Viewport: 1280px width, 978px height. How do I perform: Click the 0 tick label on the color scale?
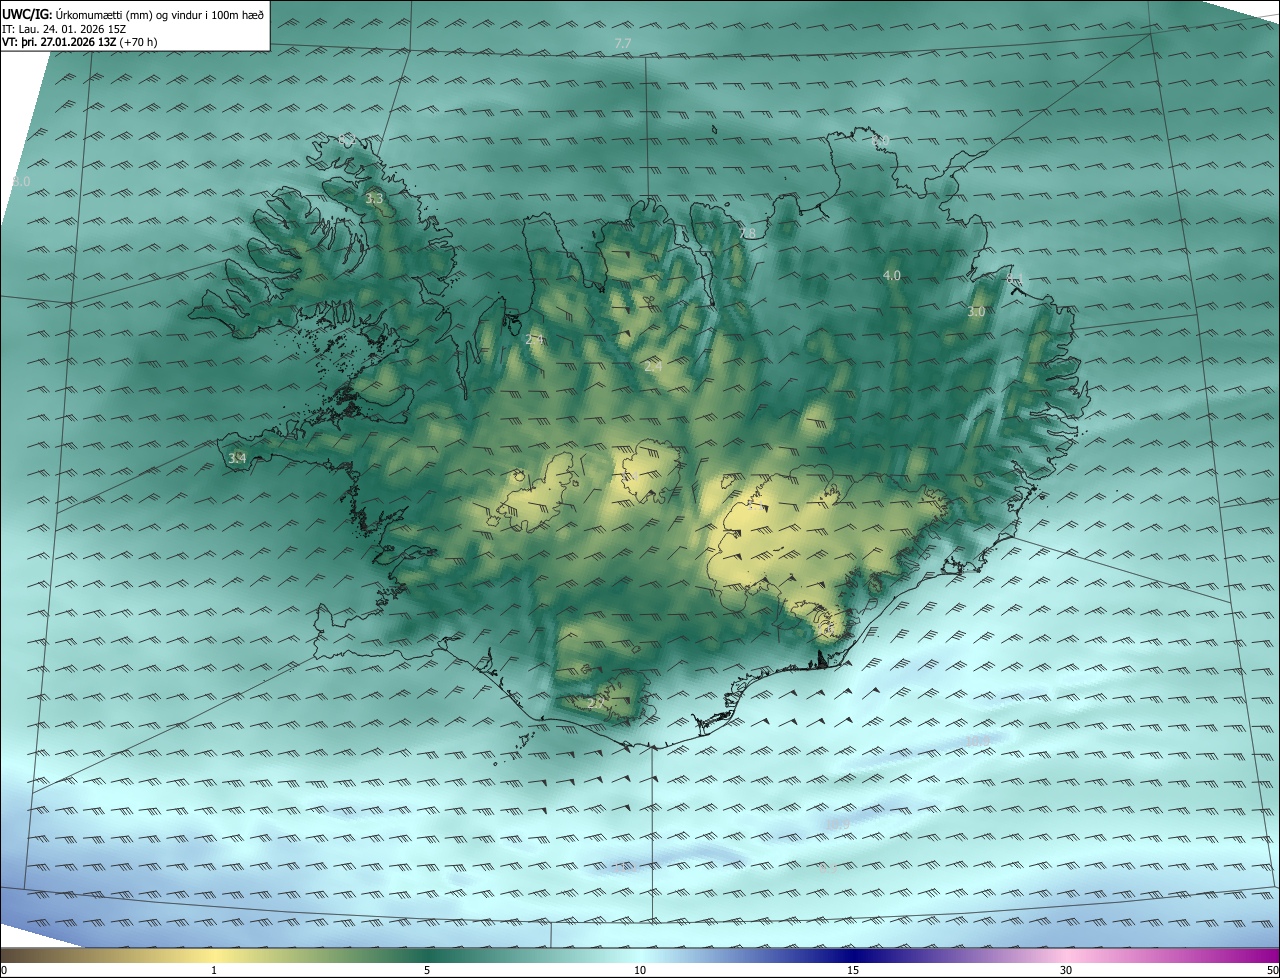coord(3,970)
